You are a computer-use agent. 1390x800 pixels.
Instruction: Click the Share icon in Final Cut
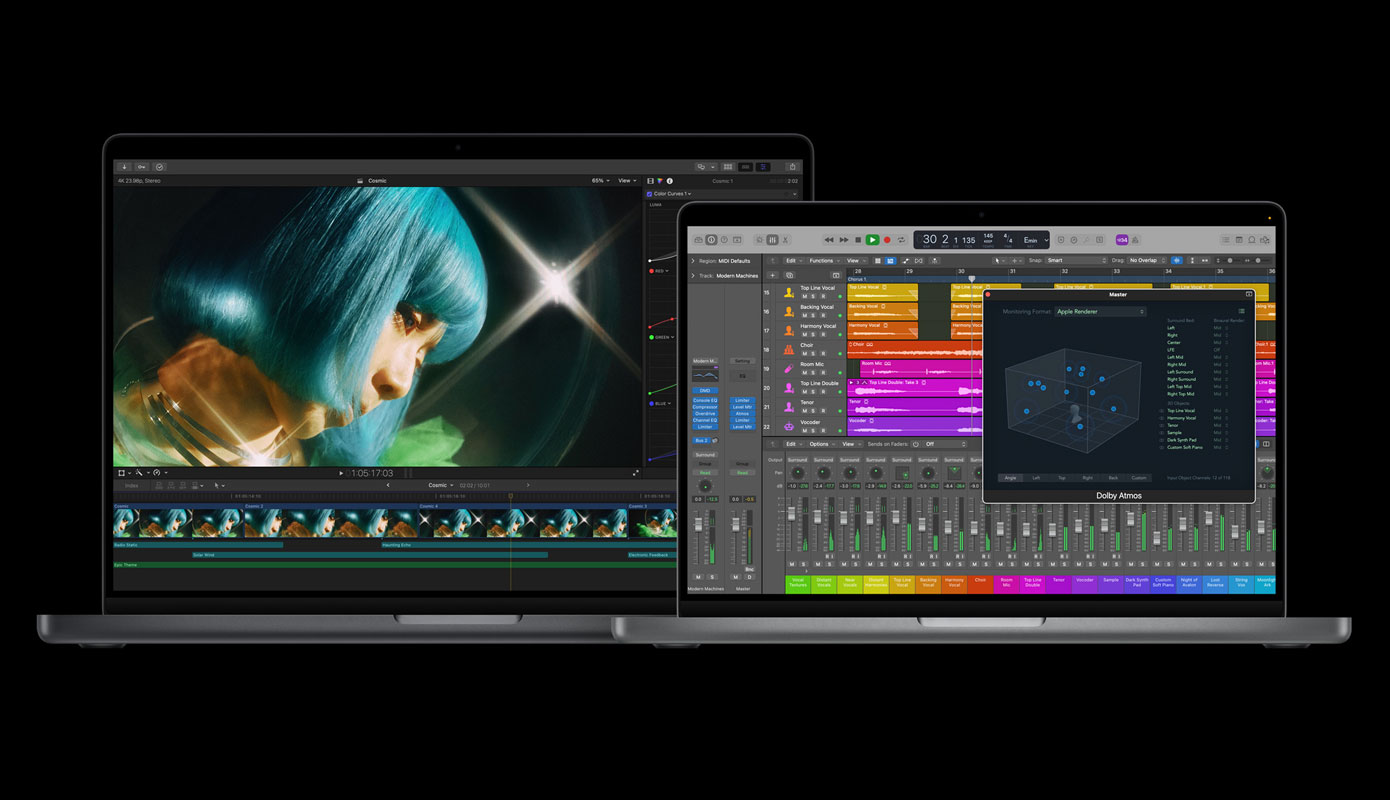click(792, 167)
